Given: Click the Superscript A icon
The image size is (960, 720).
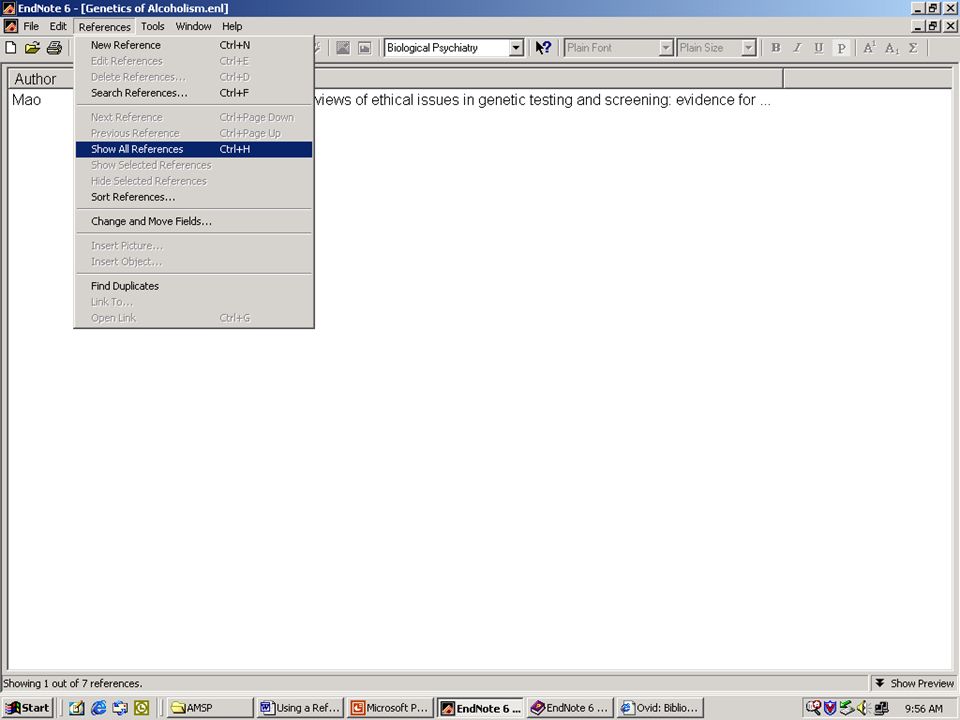Looking at the screenshot, I should tap(869, 48).
